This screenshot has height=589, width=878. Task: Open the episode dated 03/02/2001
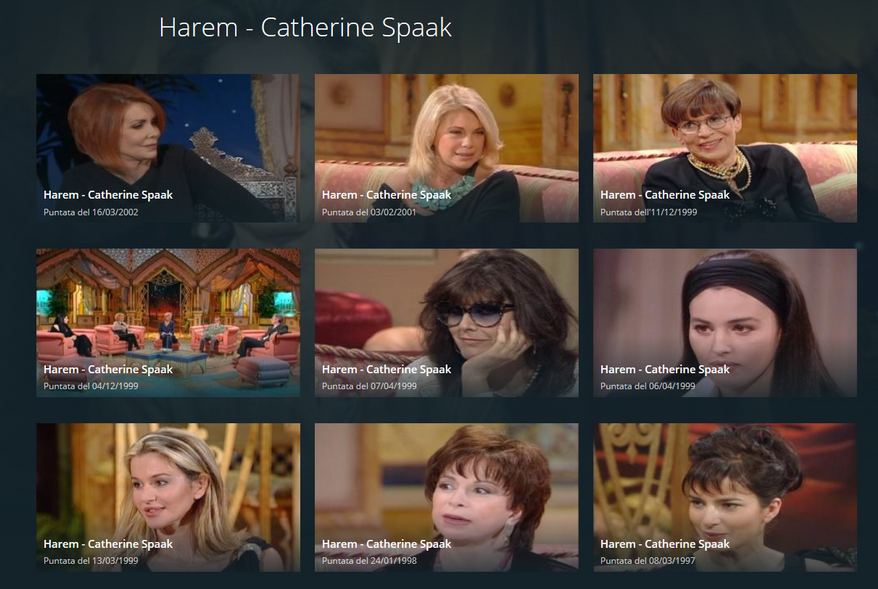(446, 148)
